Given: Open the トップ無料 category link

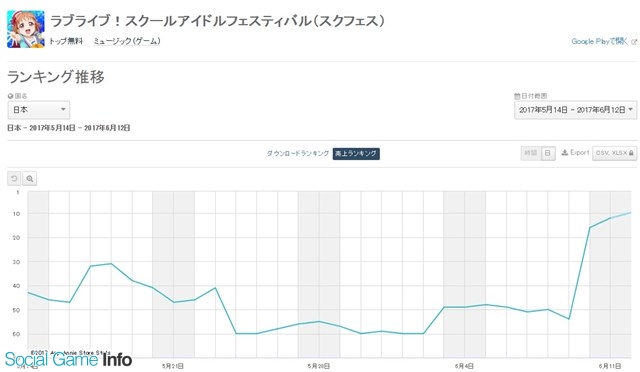Looking at the screenshot, I should click(x=66, y=41).
